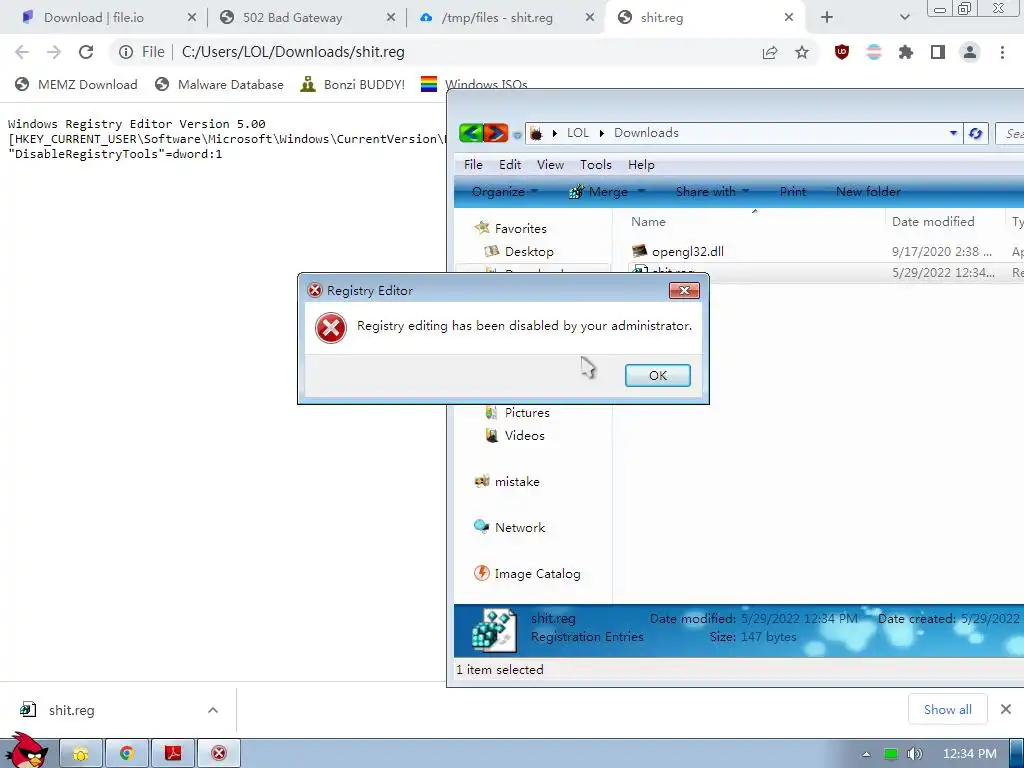
Task: Reload the page in Chrome
Action: [86, 52]
